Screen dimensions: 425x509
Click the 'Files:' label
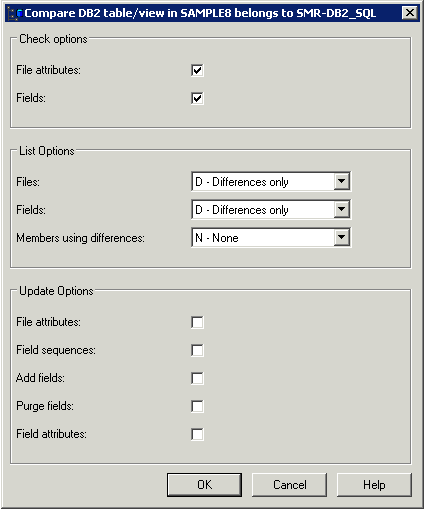tap(28, 182)
